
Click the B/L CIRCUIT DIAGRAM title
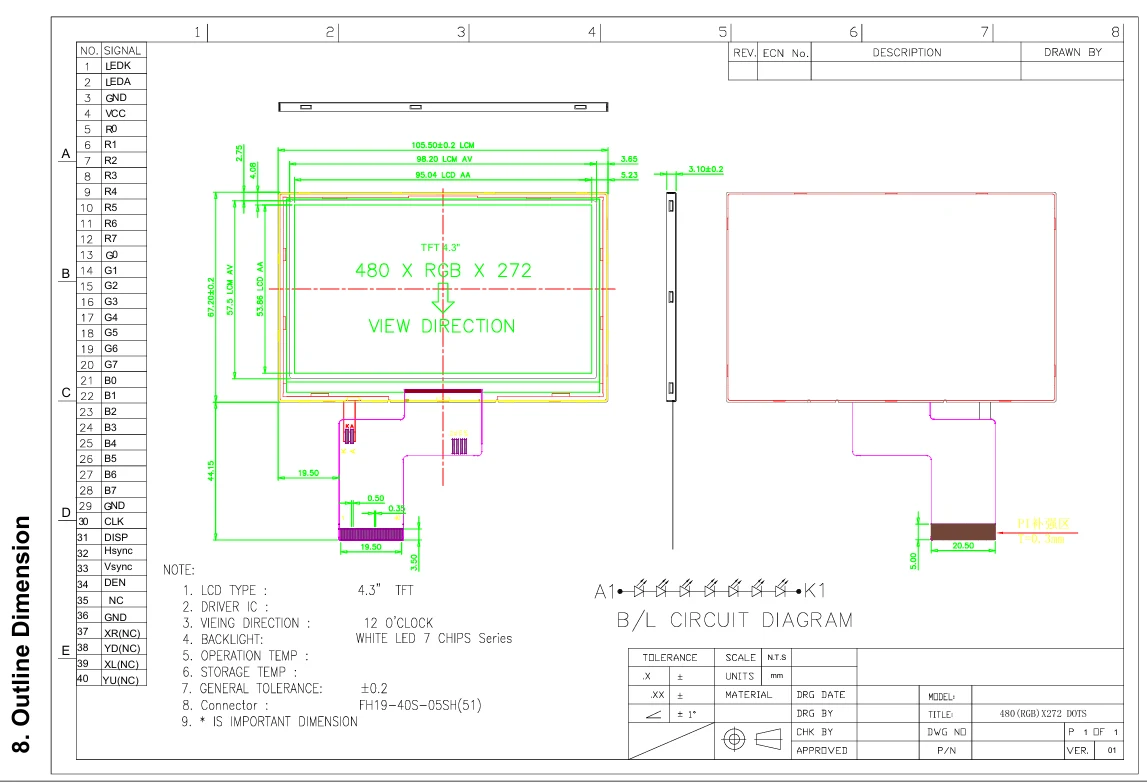click(734, 620)
